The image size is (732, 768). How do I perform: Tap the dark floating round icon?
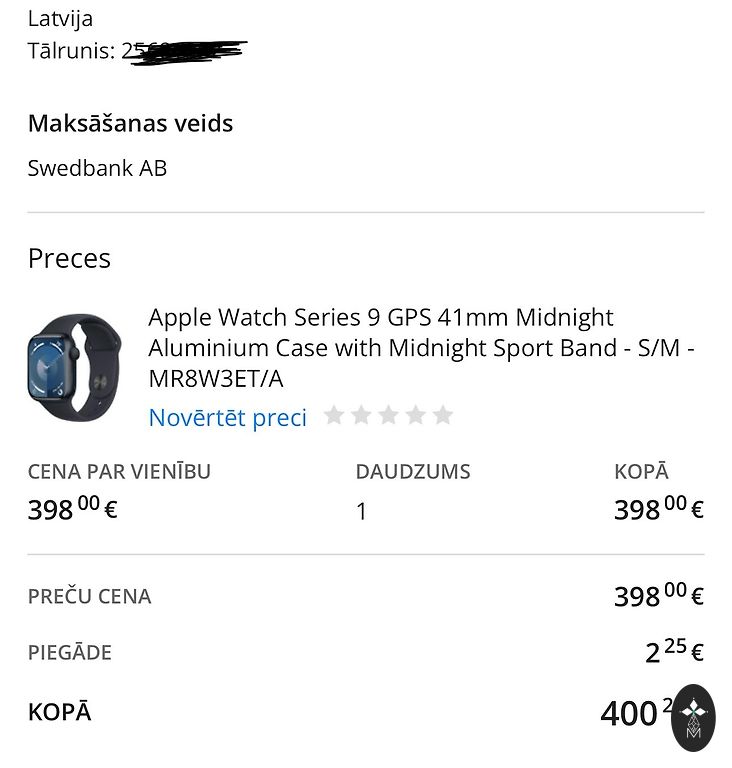[x=694, y=717]
